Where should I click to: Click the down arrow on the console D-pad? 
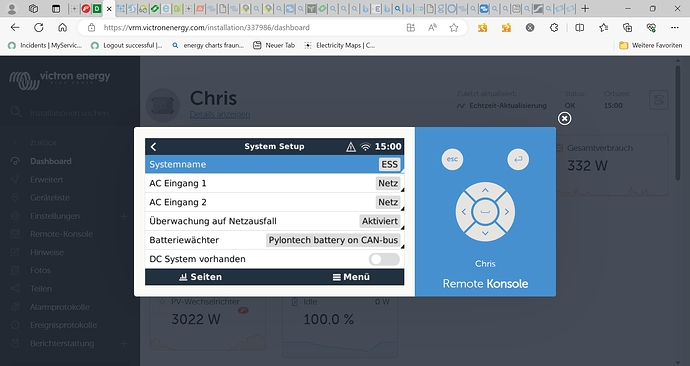point(485,233)
